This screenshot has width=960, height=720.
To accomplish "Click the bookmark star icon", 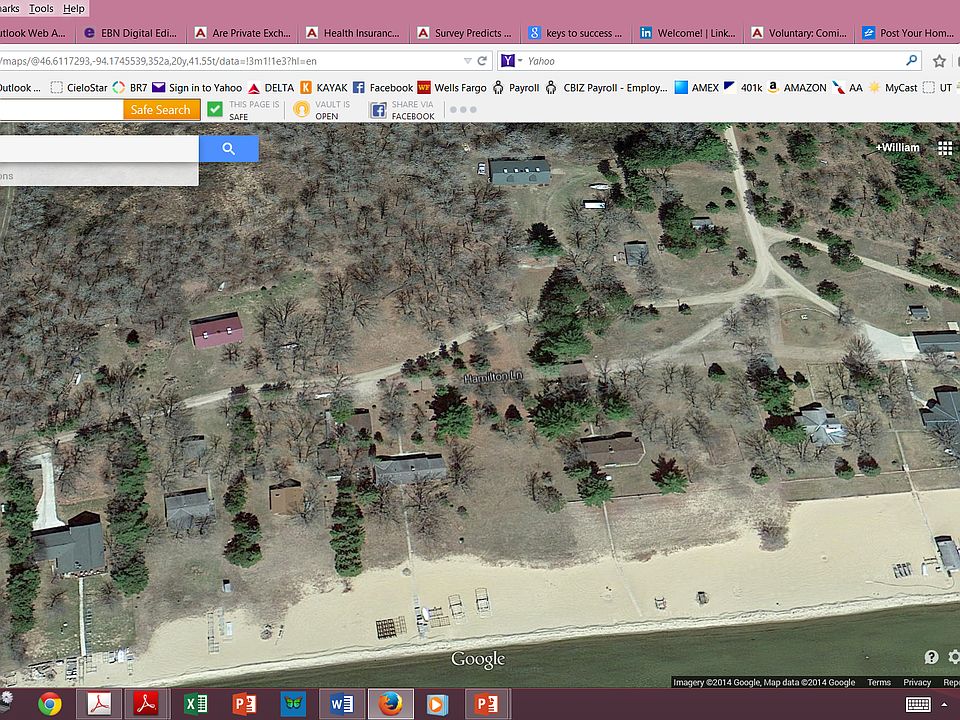I will [x=939, y=61].
